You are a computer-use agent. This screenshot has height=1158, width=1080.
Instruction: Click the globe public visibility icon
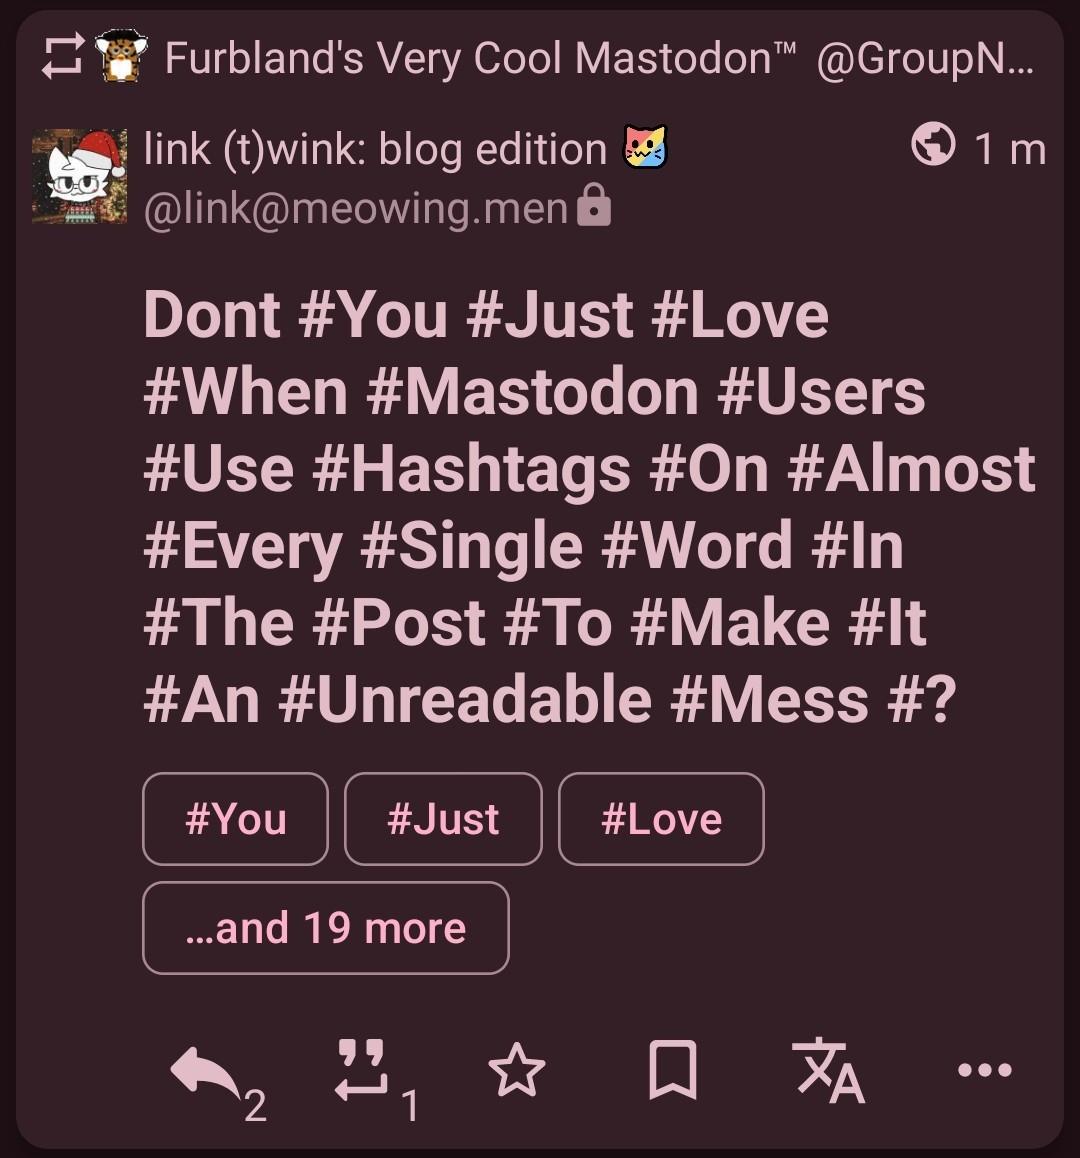tap(933, 147)
